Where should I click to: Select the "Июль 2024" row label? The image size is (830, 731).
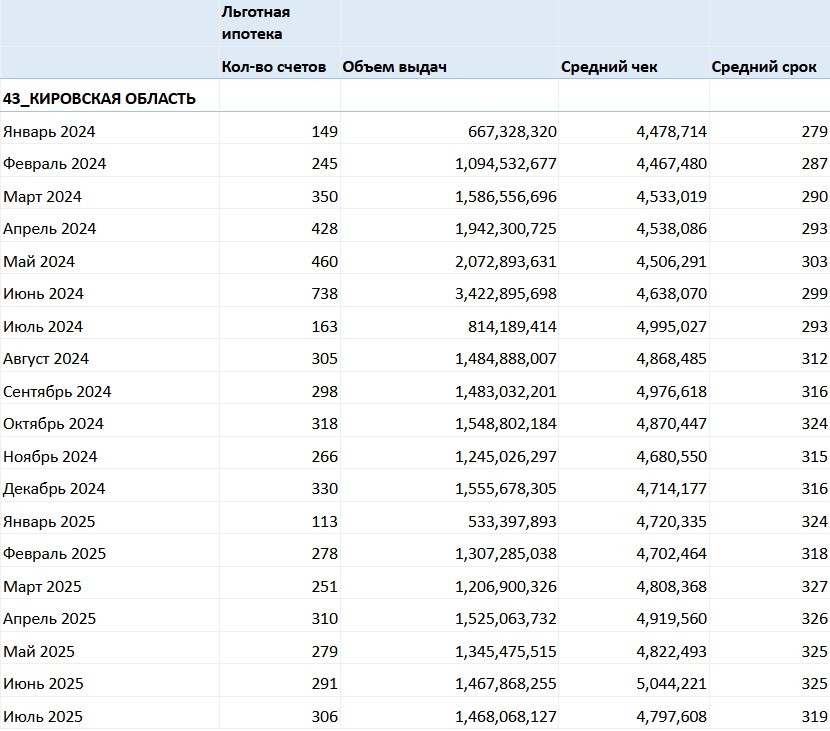coord(43,326)
